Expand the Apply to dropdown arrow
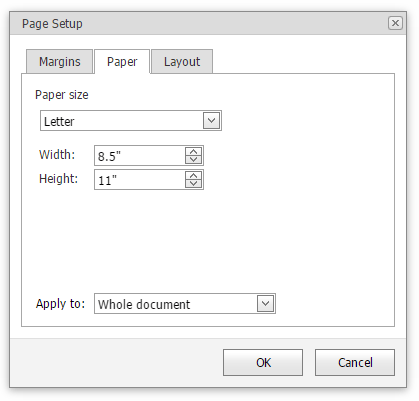419x401 pixels. (x=265, y=304)
